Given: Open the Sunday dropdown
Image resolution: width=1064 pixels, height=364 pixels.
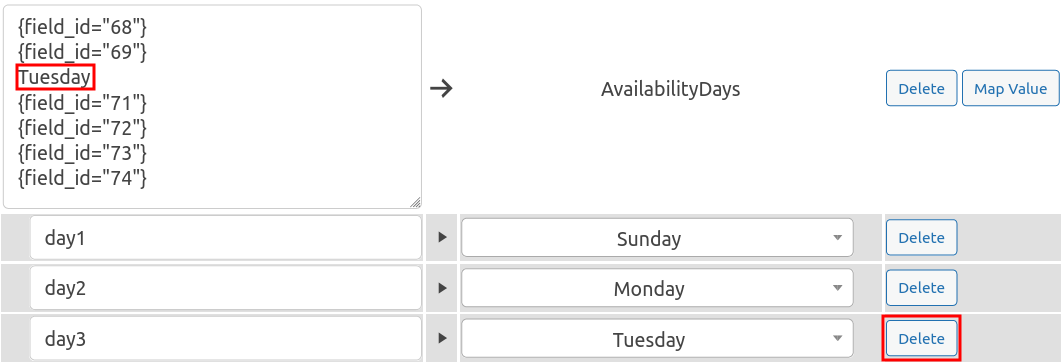Looking at the screenshot, I should (657, 238).
